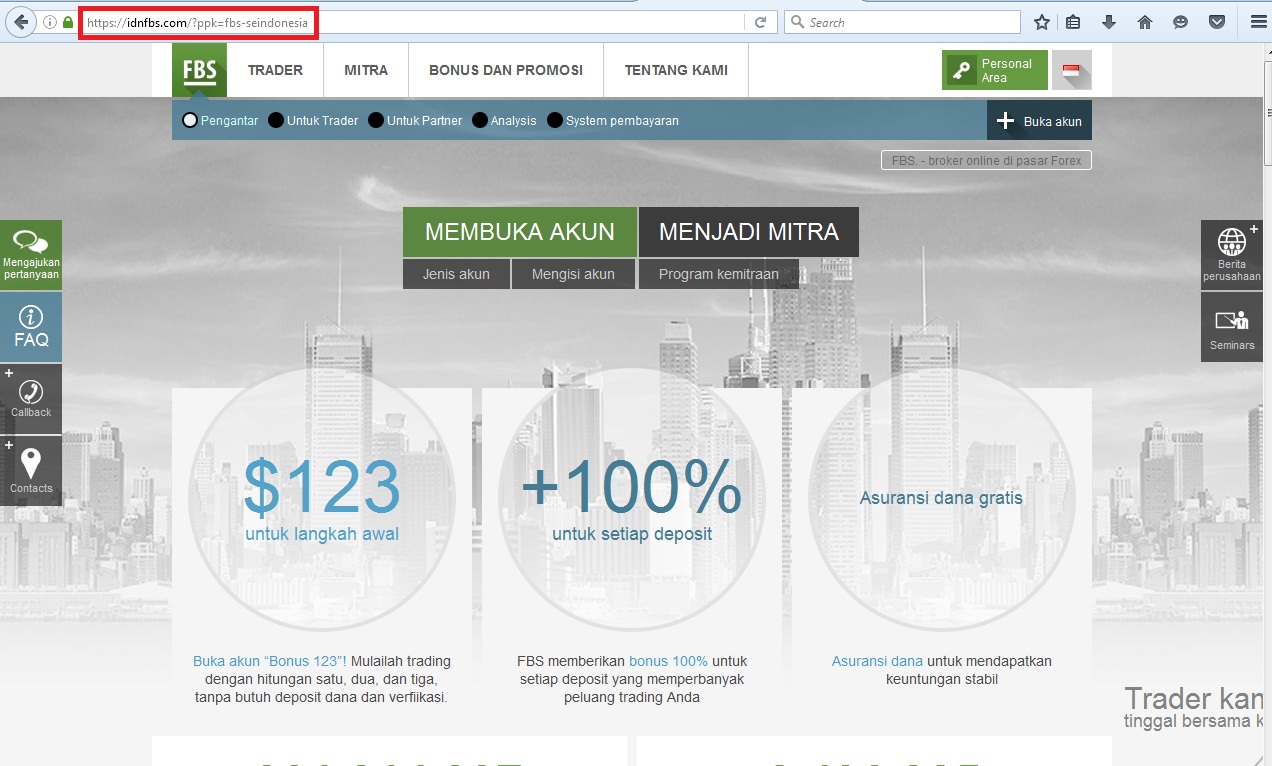Click the green padlock security icon
Screen dimensions: 1272x766
click(x=68, y=22)
